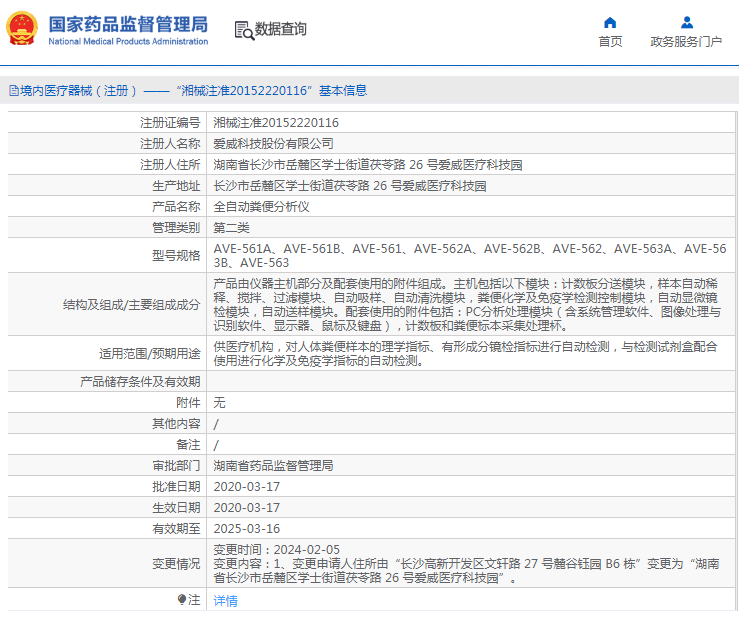Go to 首页 text link
739x618 pixels.
pos(610,42)
